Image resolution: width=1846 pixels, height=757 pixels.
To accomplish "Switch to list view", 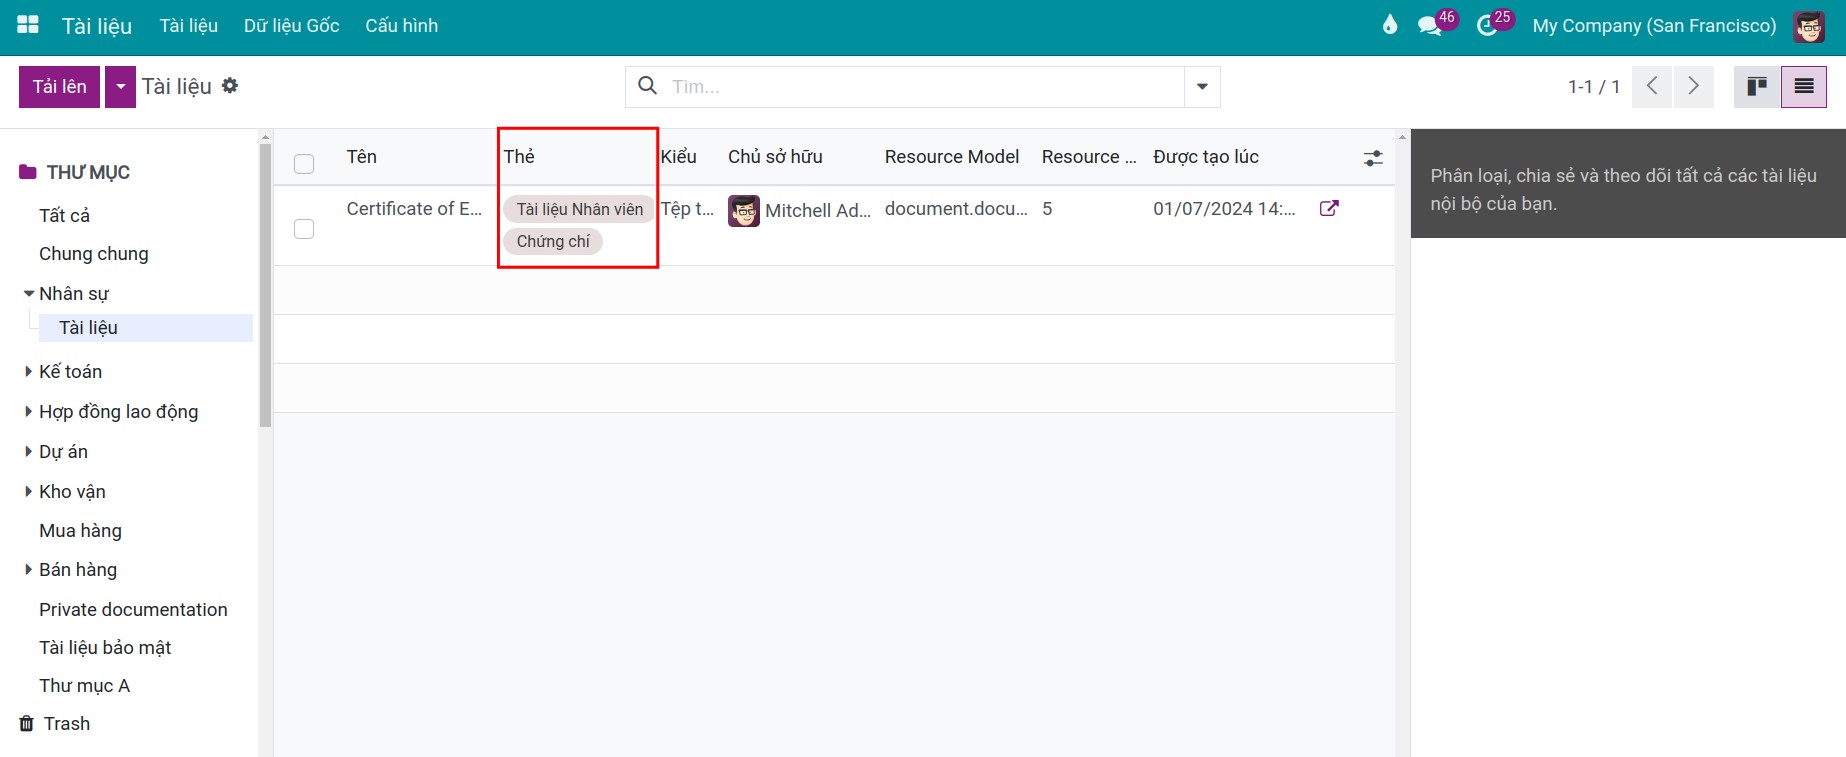I will coord(1804,87).
